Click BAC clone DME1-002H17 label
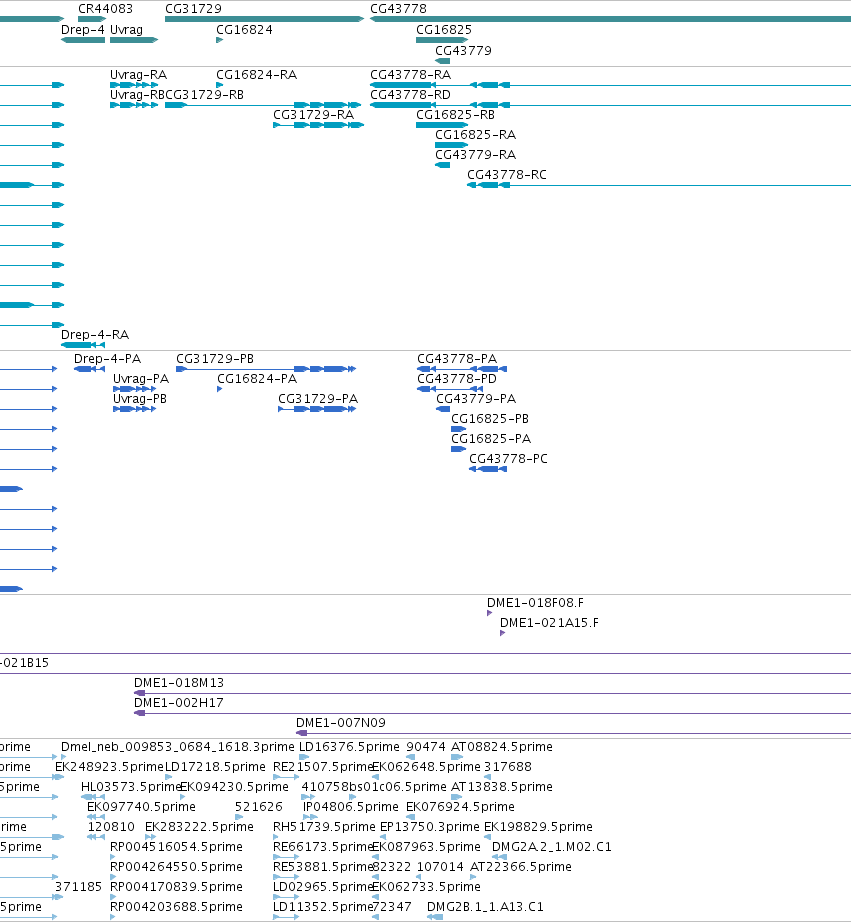851x922 pixels. [x=179, y=703]
